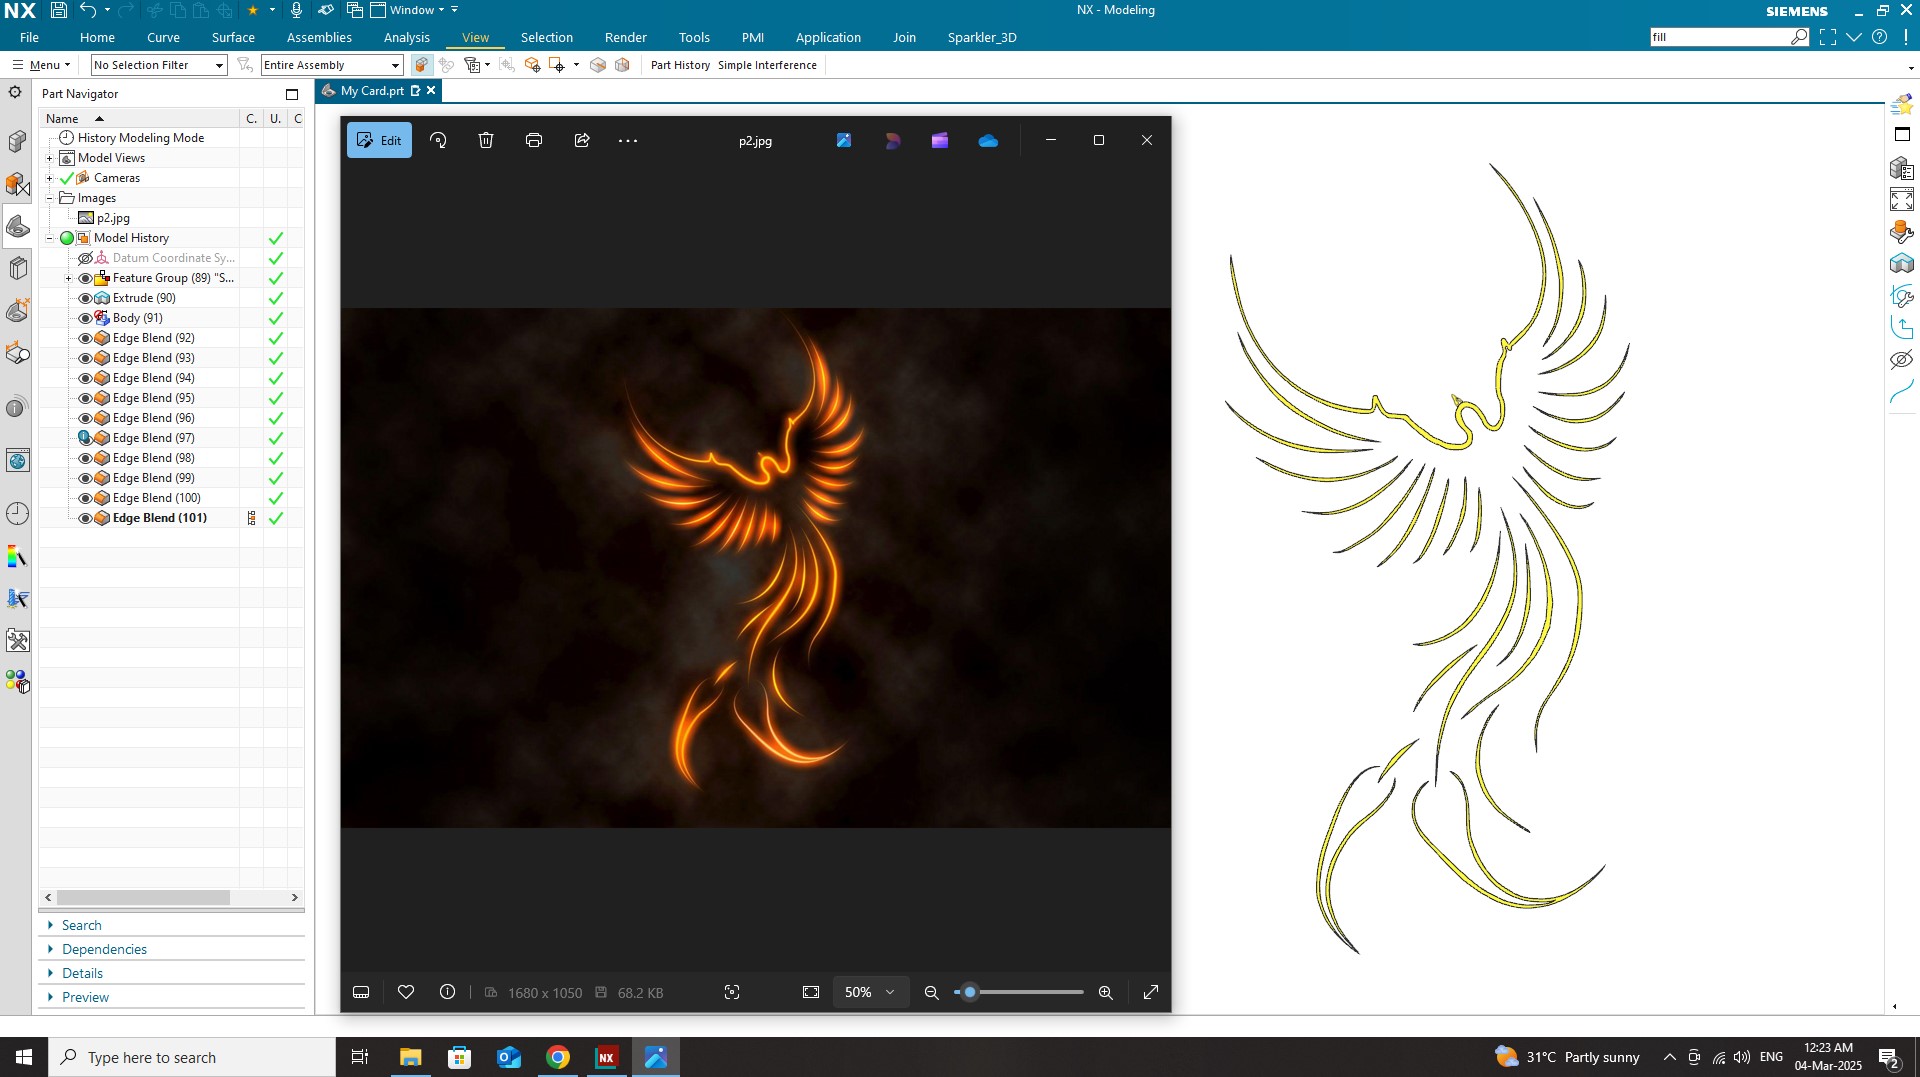Viewport: 1920px width, 1077px height.
Task: Open the History clock sidebar tab
Action: 17,513
